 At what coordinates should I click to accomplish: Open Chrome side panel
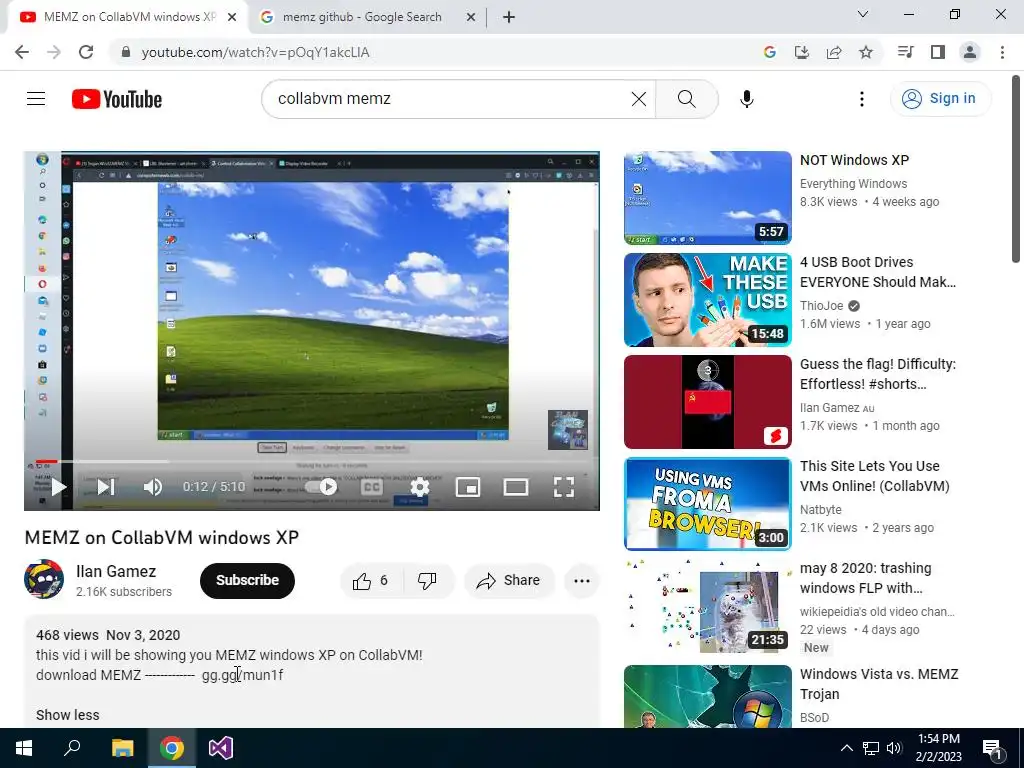point(938,52)
